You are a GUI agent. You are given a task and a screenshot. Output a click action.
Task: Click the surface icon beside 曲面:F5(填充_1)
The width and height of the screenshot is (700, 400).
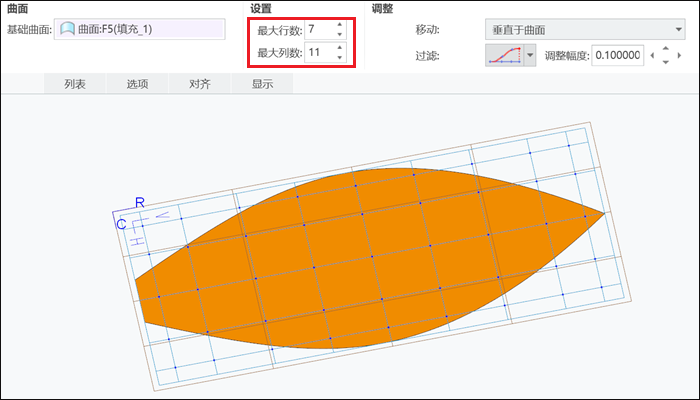pyautogui.click(x=67, y=29)
